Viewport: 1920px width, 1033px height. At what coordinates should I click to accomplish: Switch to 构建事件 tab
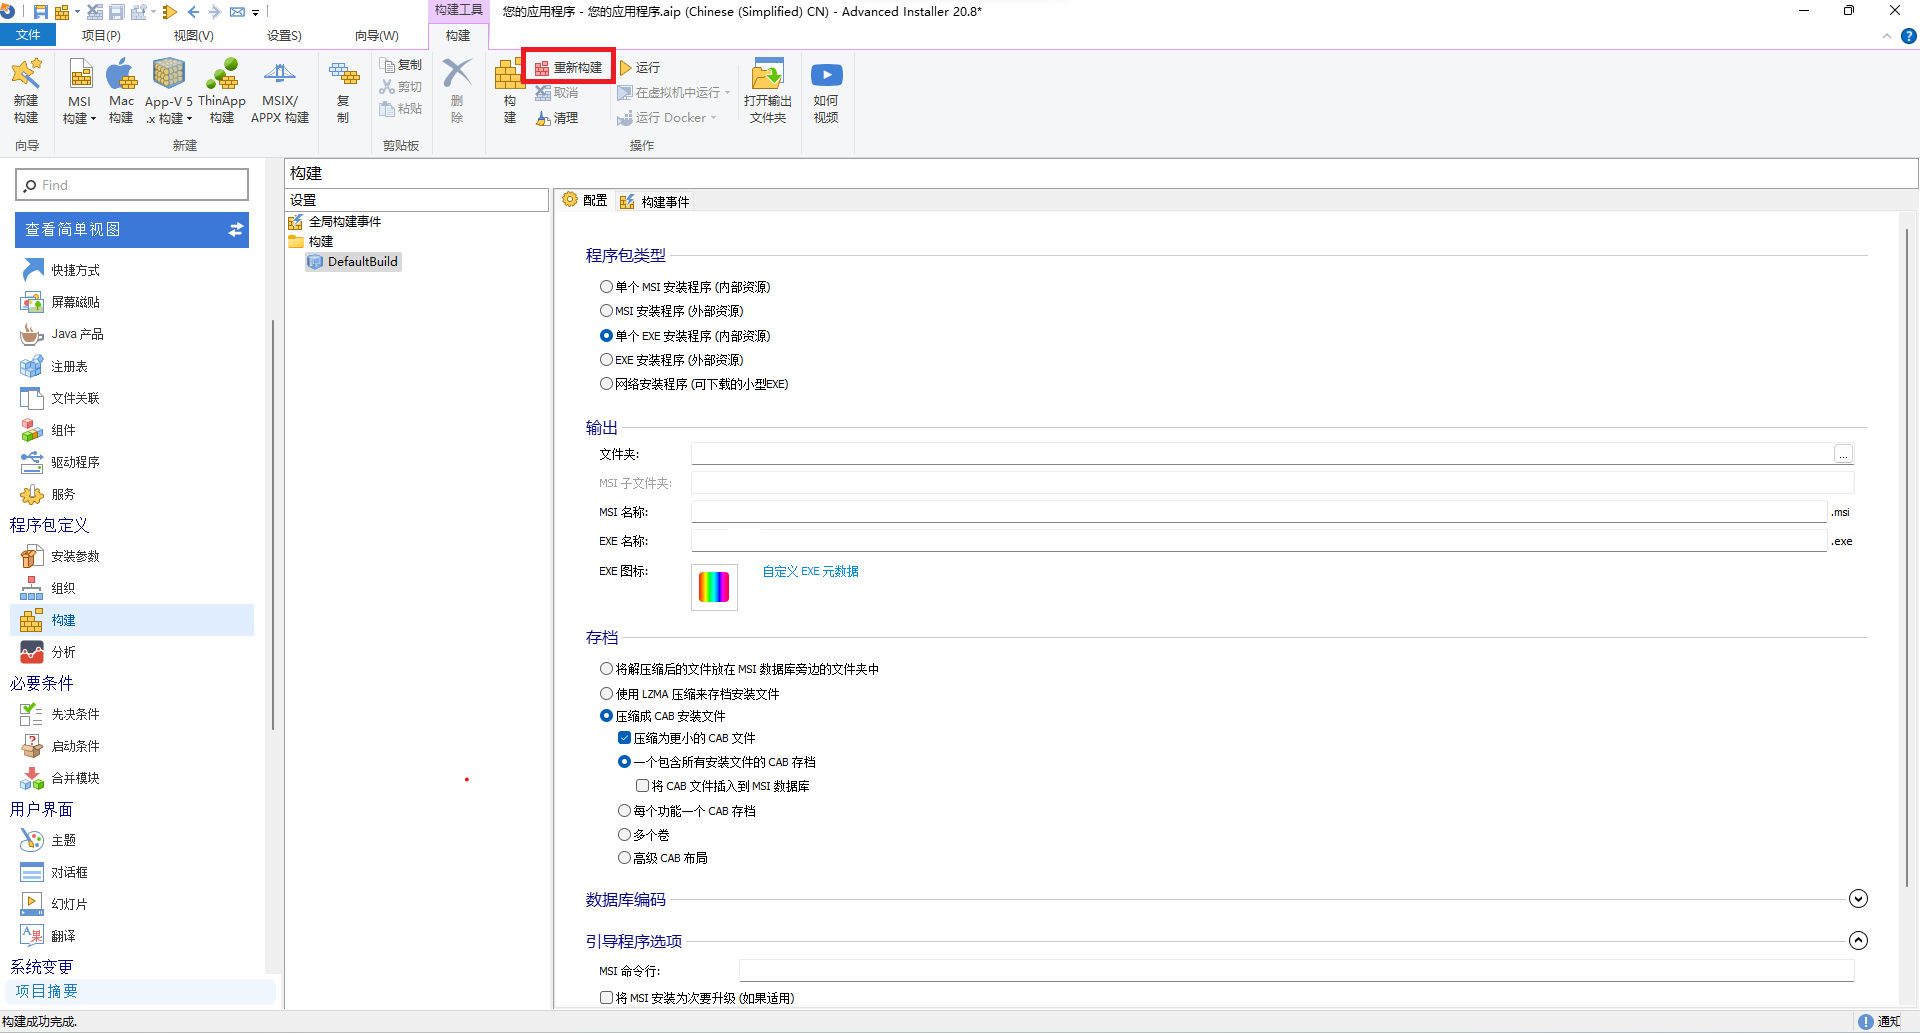[655, 201]
